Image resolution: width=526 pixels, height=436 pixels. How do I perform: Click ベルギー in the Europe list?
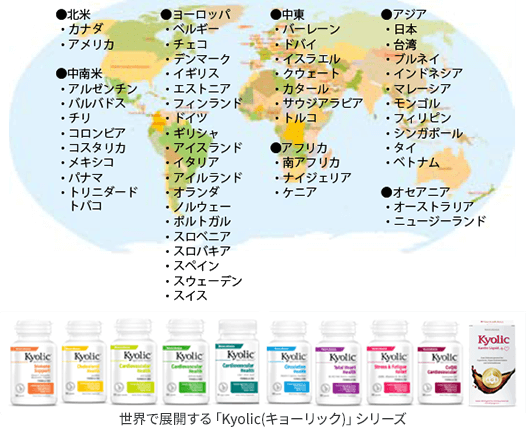(x=196, y=29)
